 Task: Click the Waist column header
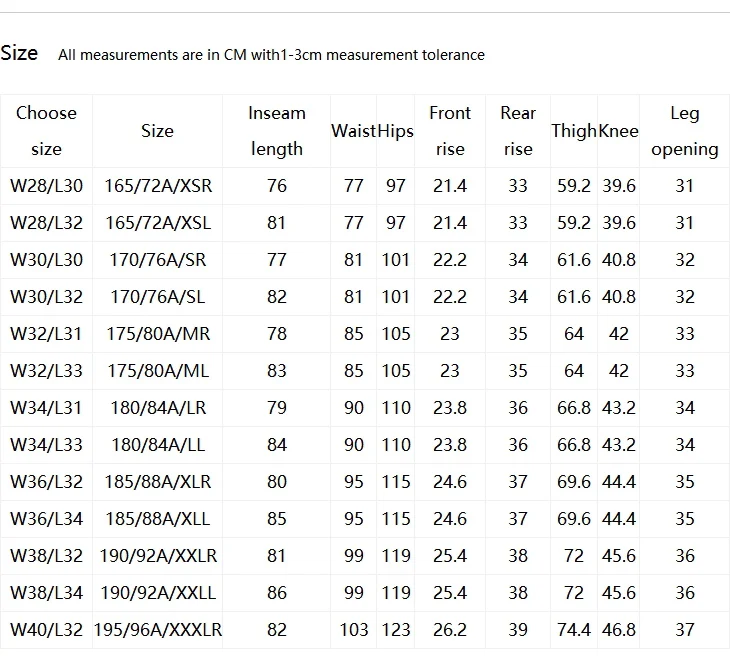(x=353, y=131)
